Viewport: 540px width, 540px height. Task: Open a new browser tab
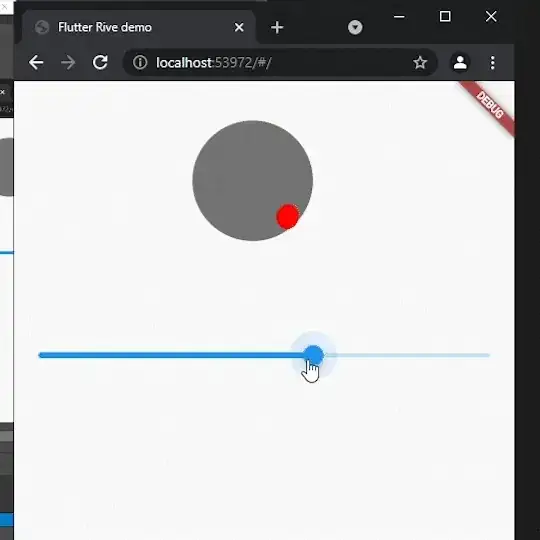tap(277, 28)
